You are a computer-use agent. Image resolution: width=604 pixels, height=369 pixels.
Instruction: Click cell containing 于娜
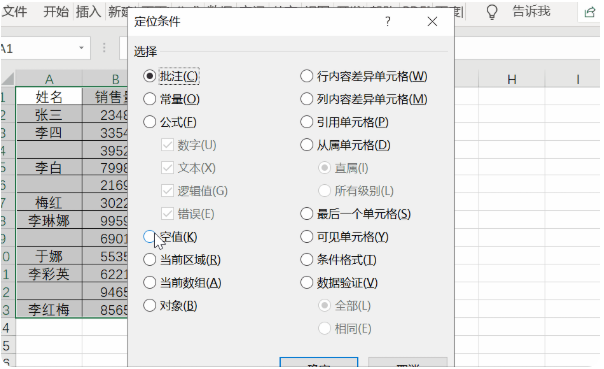[49, 256]
